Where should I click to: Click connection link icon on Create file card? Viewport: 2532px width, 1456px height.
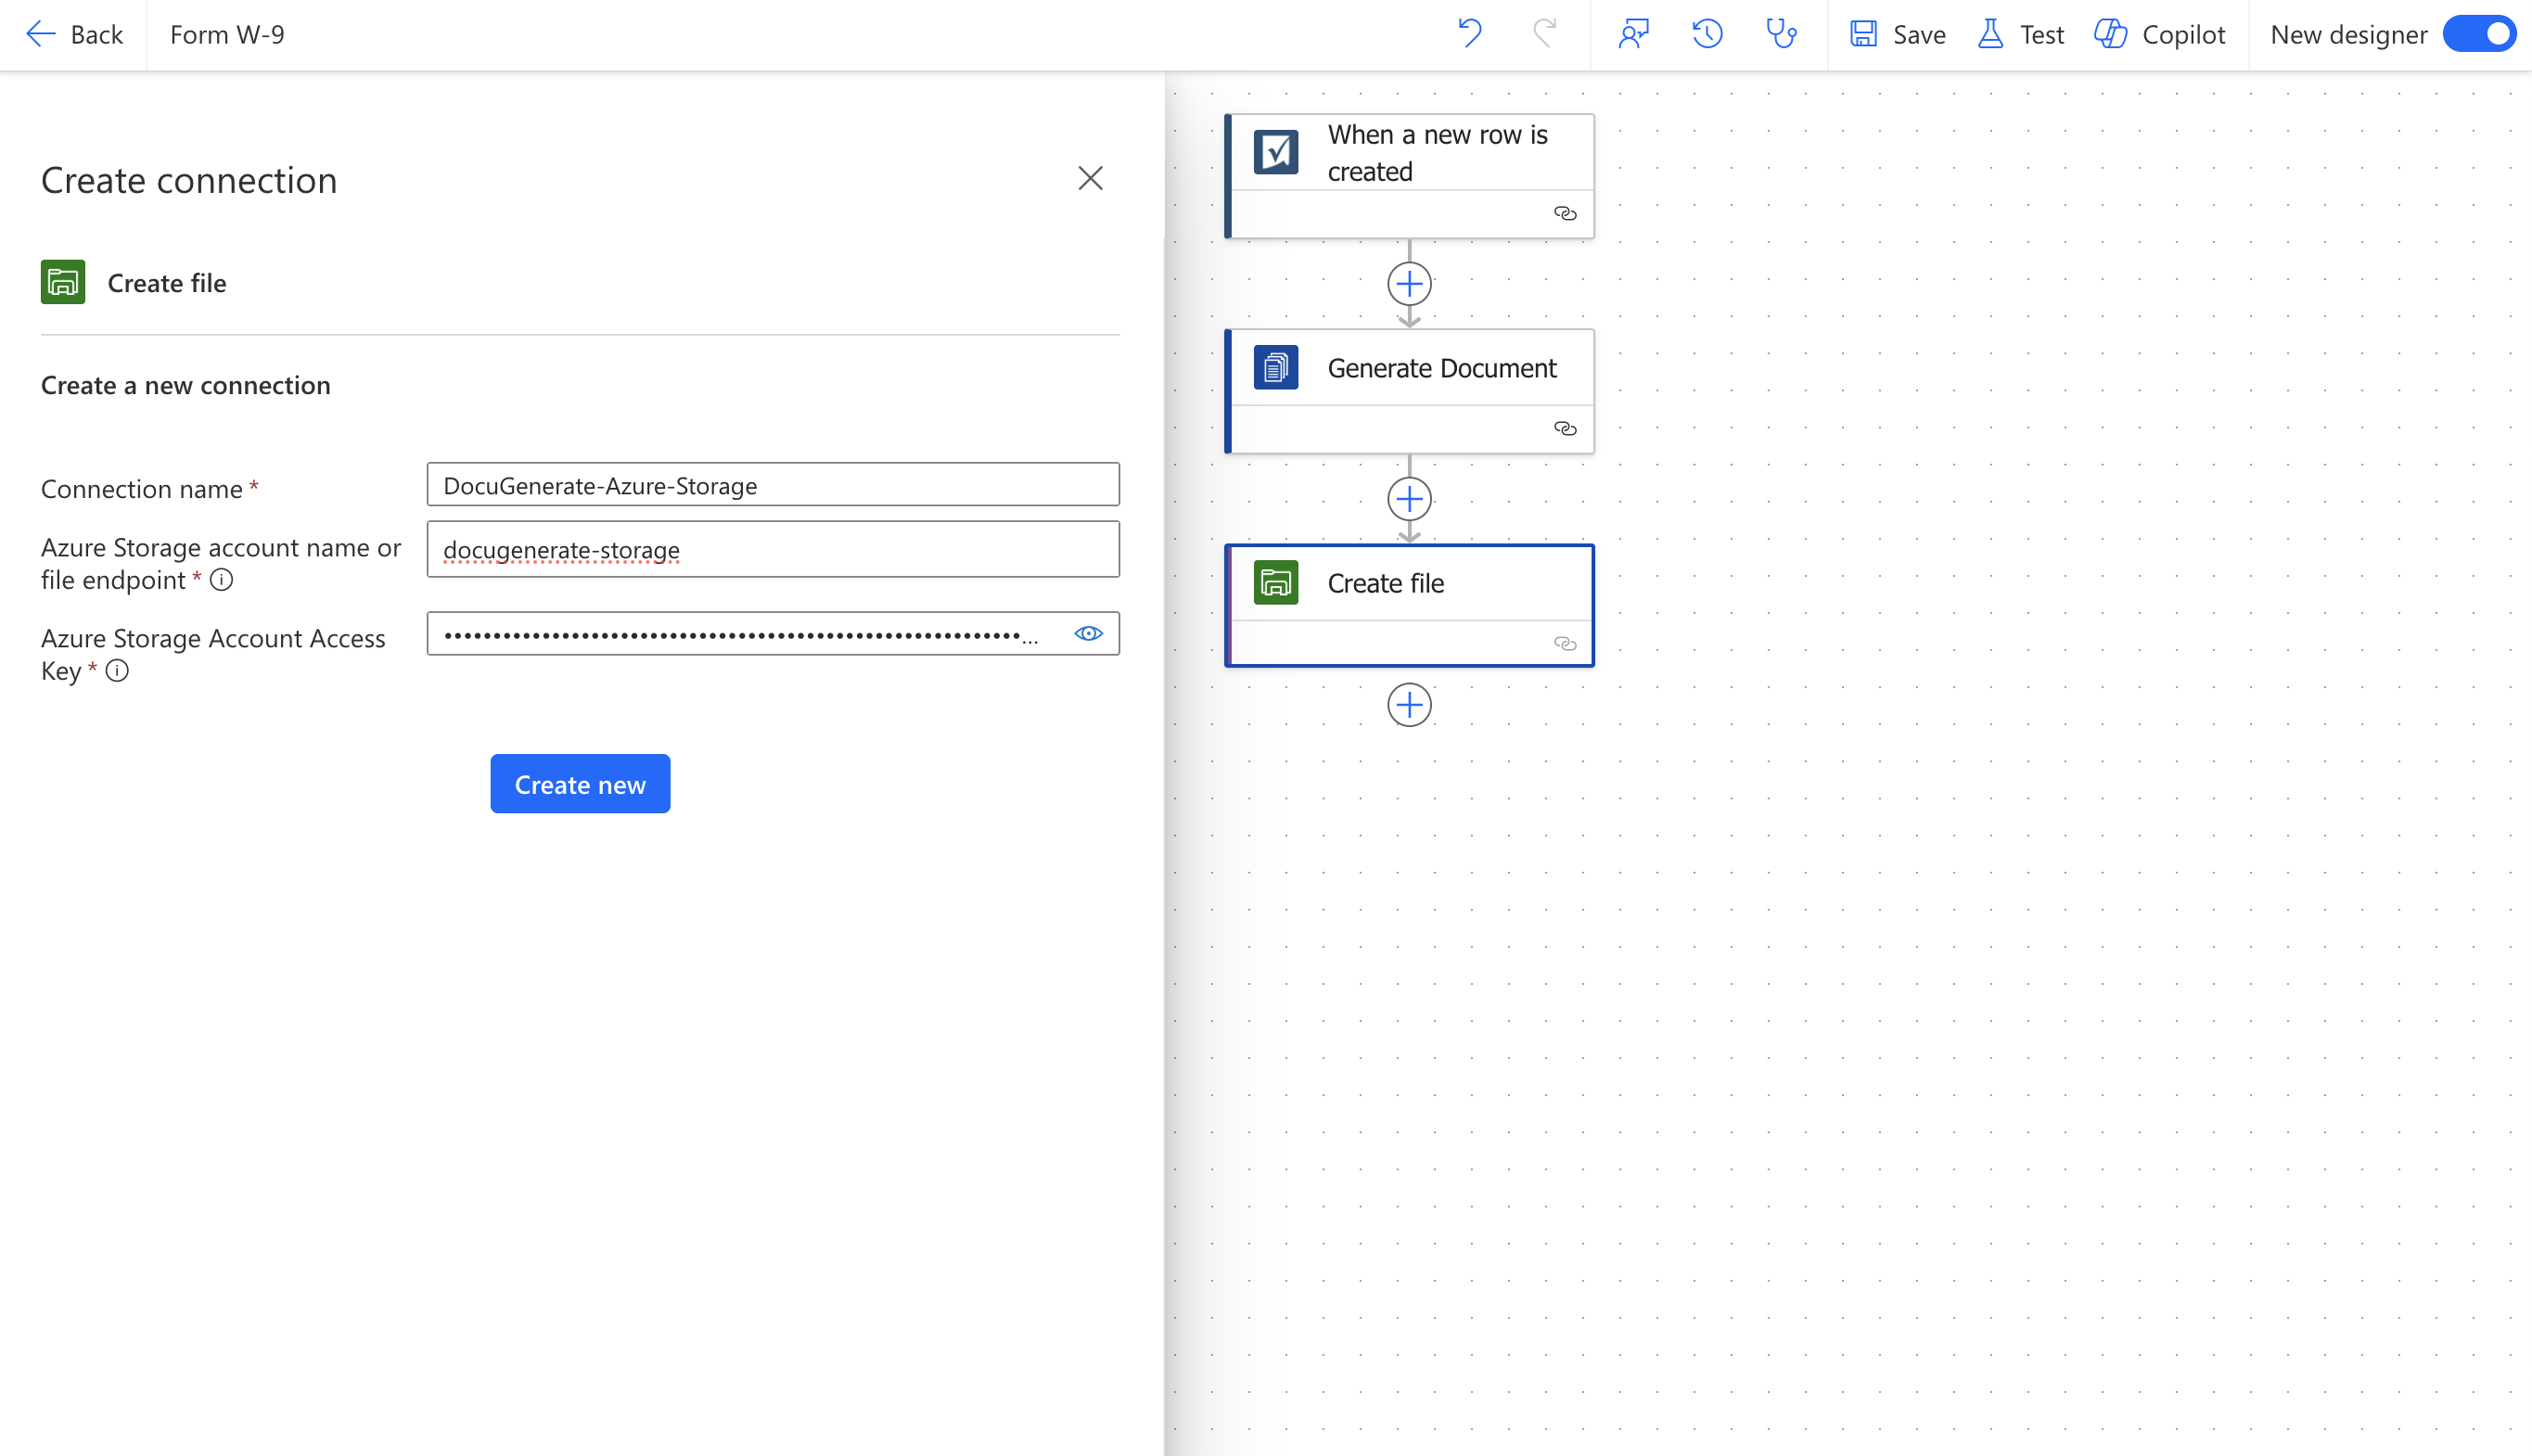pos(1565,644)
